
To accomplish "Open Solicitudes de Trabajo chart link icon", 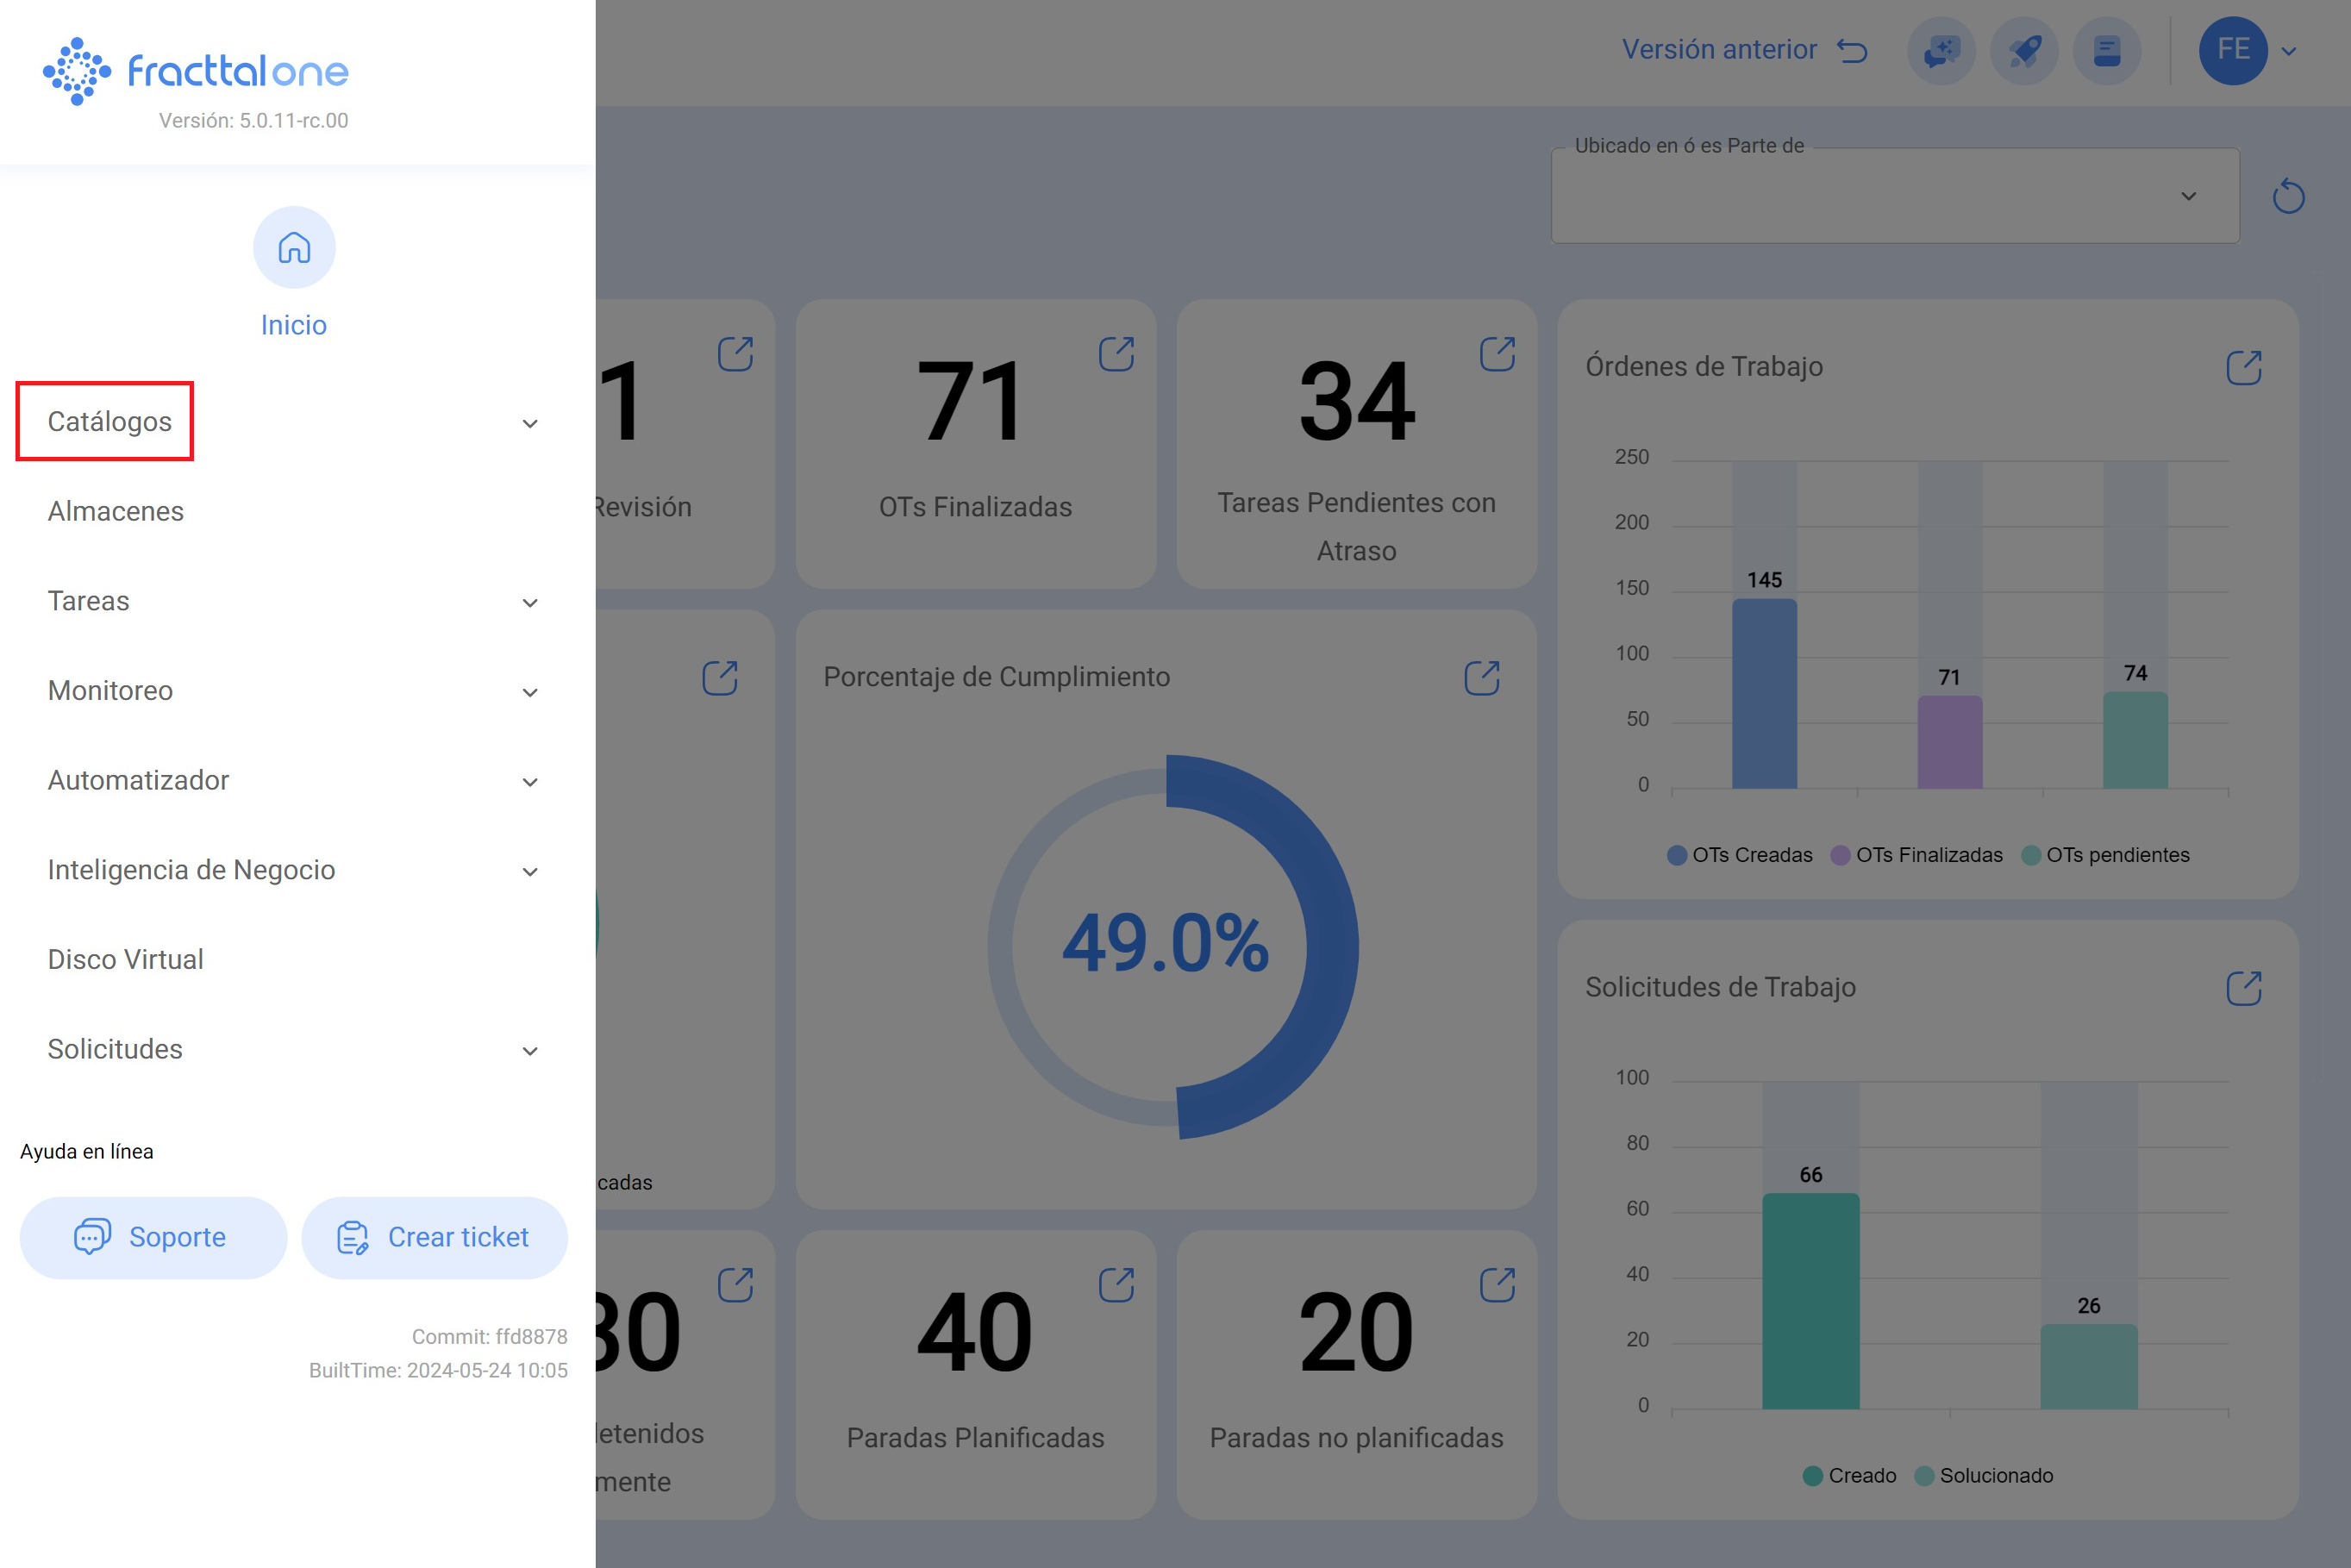I will [x=2243, y=988].
